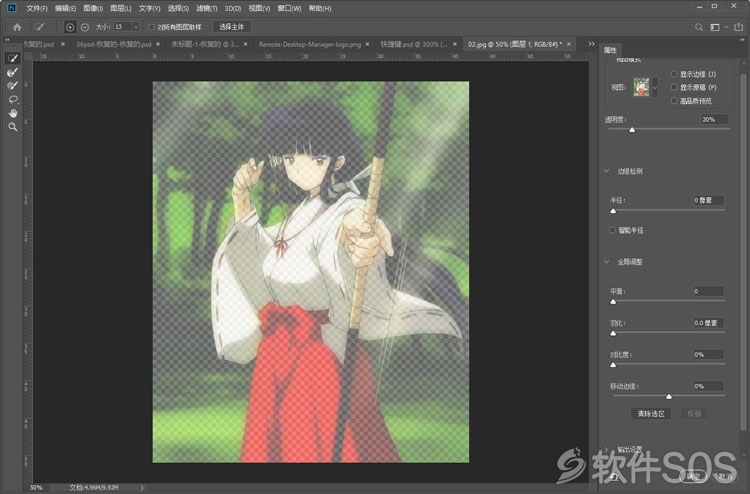The width and height of the screenshot is (750, 494).
Task: Enable 显示边缘 (J) checkbox
Action: tap(674, 74)
